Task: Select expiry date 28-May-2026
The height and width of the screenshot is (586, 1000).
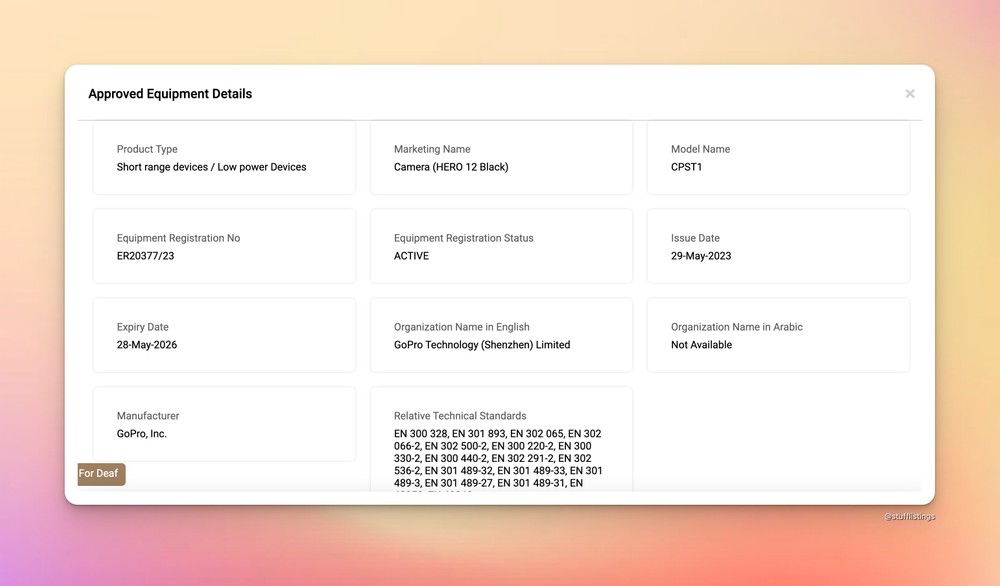Action: [x=147, y=345]
